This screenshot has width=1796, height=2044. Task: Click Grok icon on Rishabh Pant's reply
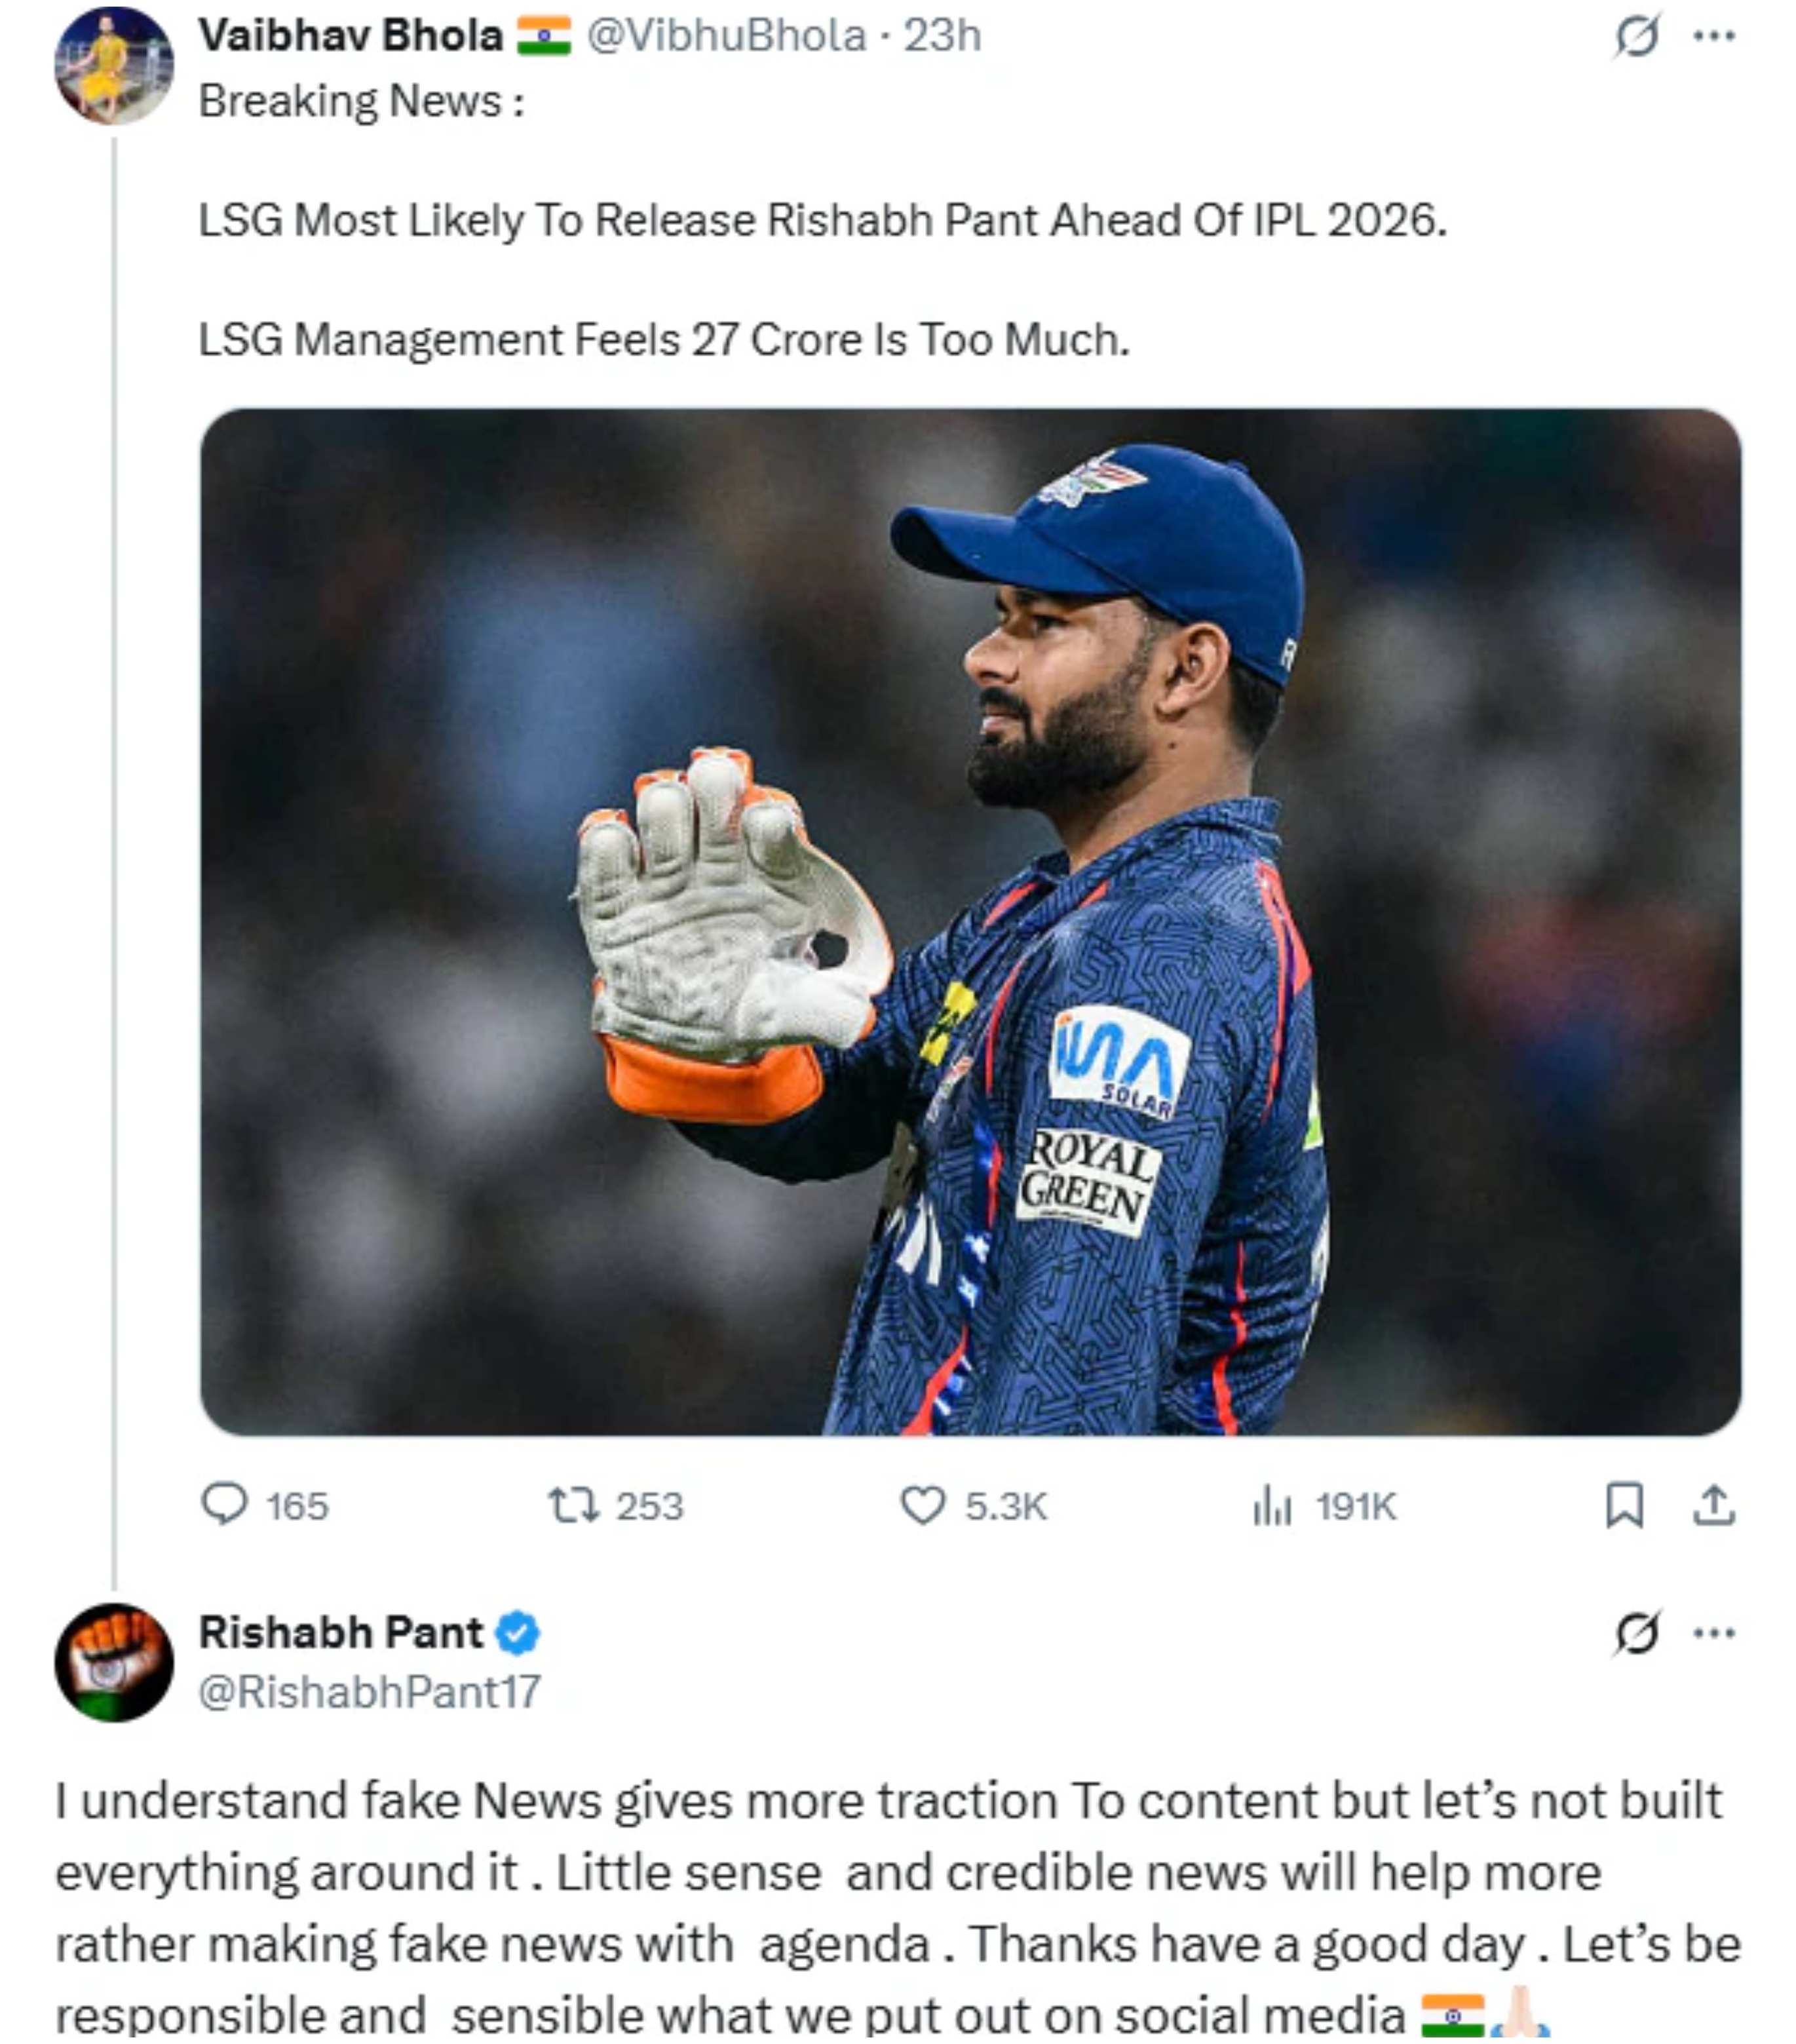click(x=1637, y=1633)
